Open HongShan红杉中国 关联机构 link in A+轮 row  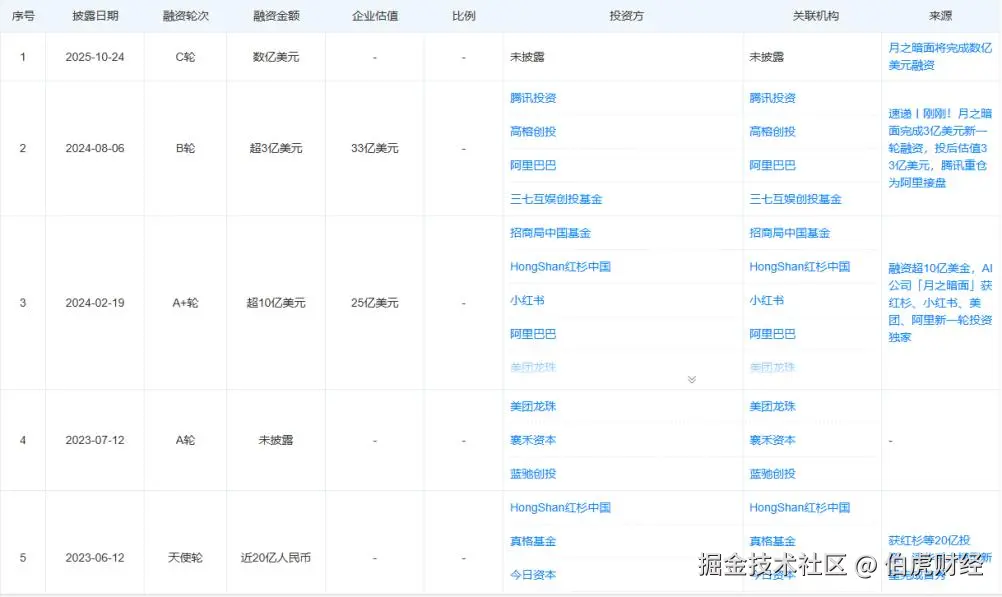800,267
